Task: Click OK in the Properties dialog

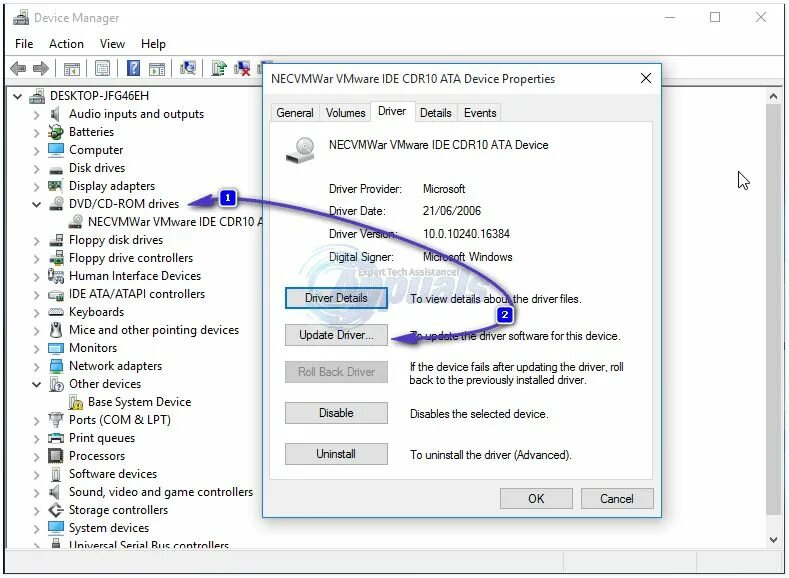Action: tap(536, 499)
